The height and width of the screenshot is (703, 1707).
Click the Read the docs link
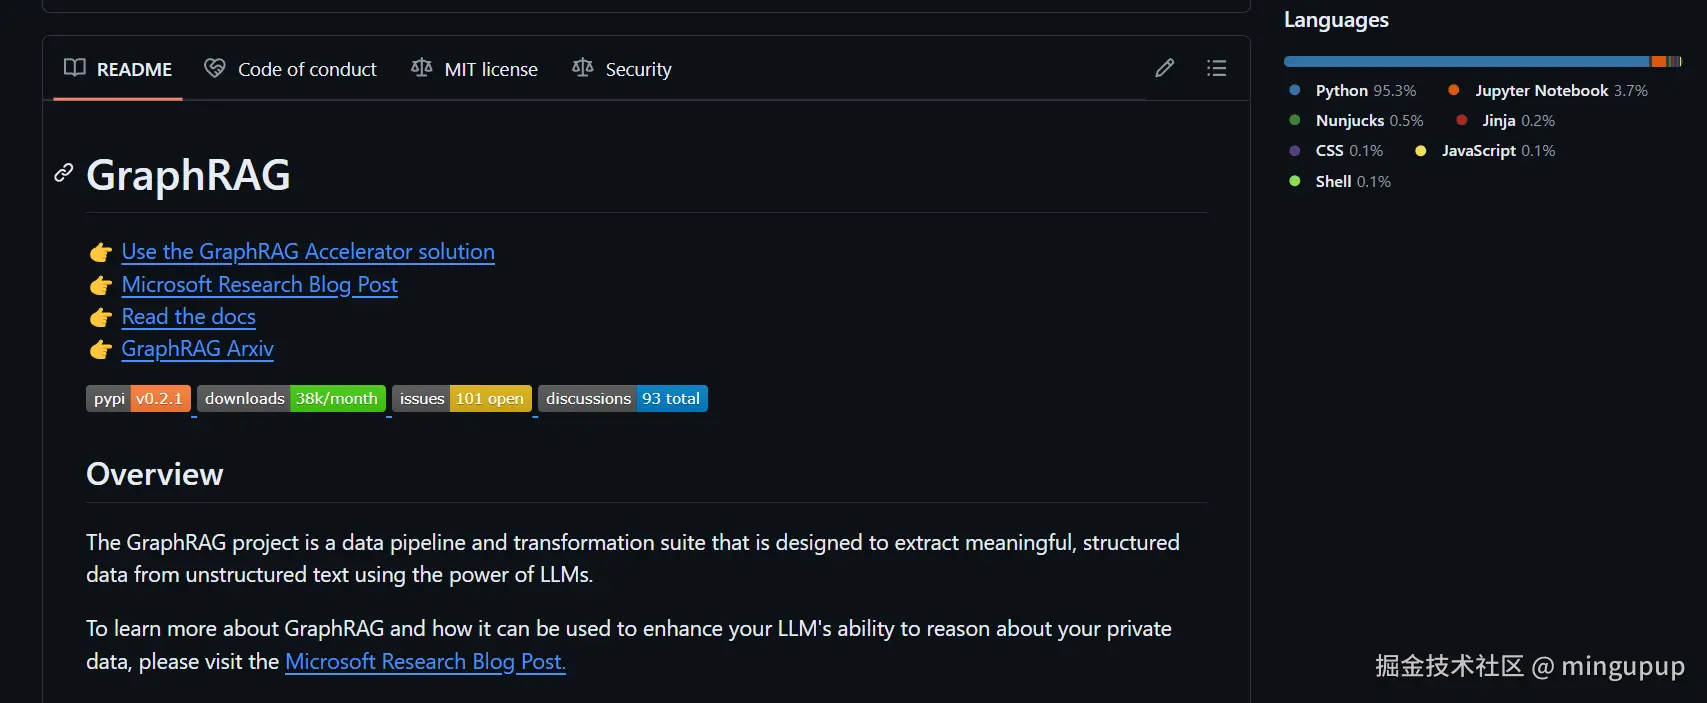pyautogui.click(x=189, y=317)
